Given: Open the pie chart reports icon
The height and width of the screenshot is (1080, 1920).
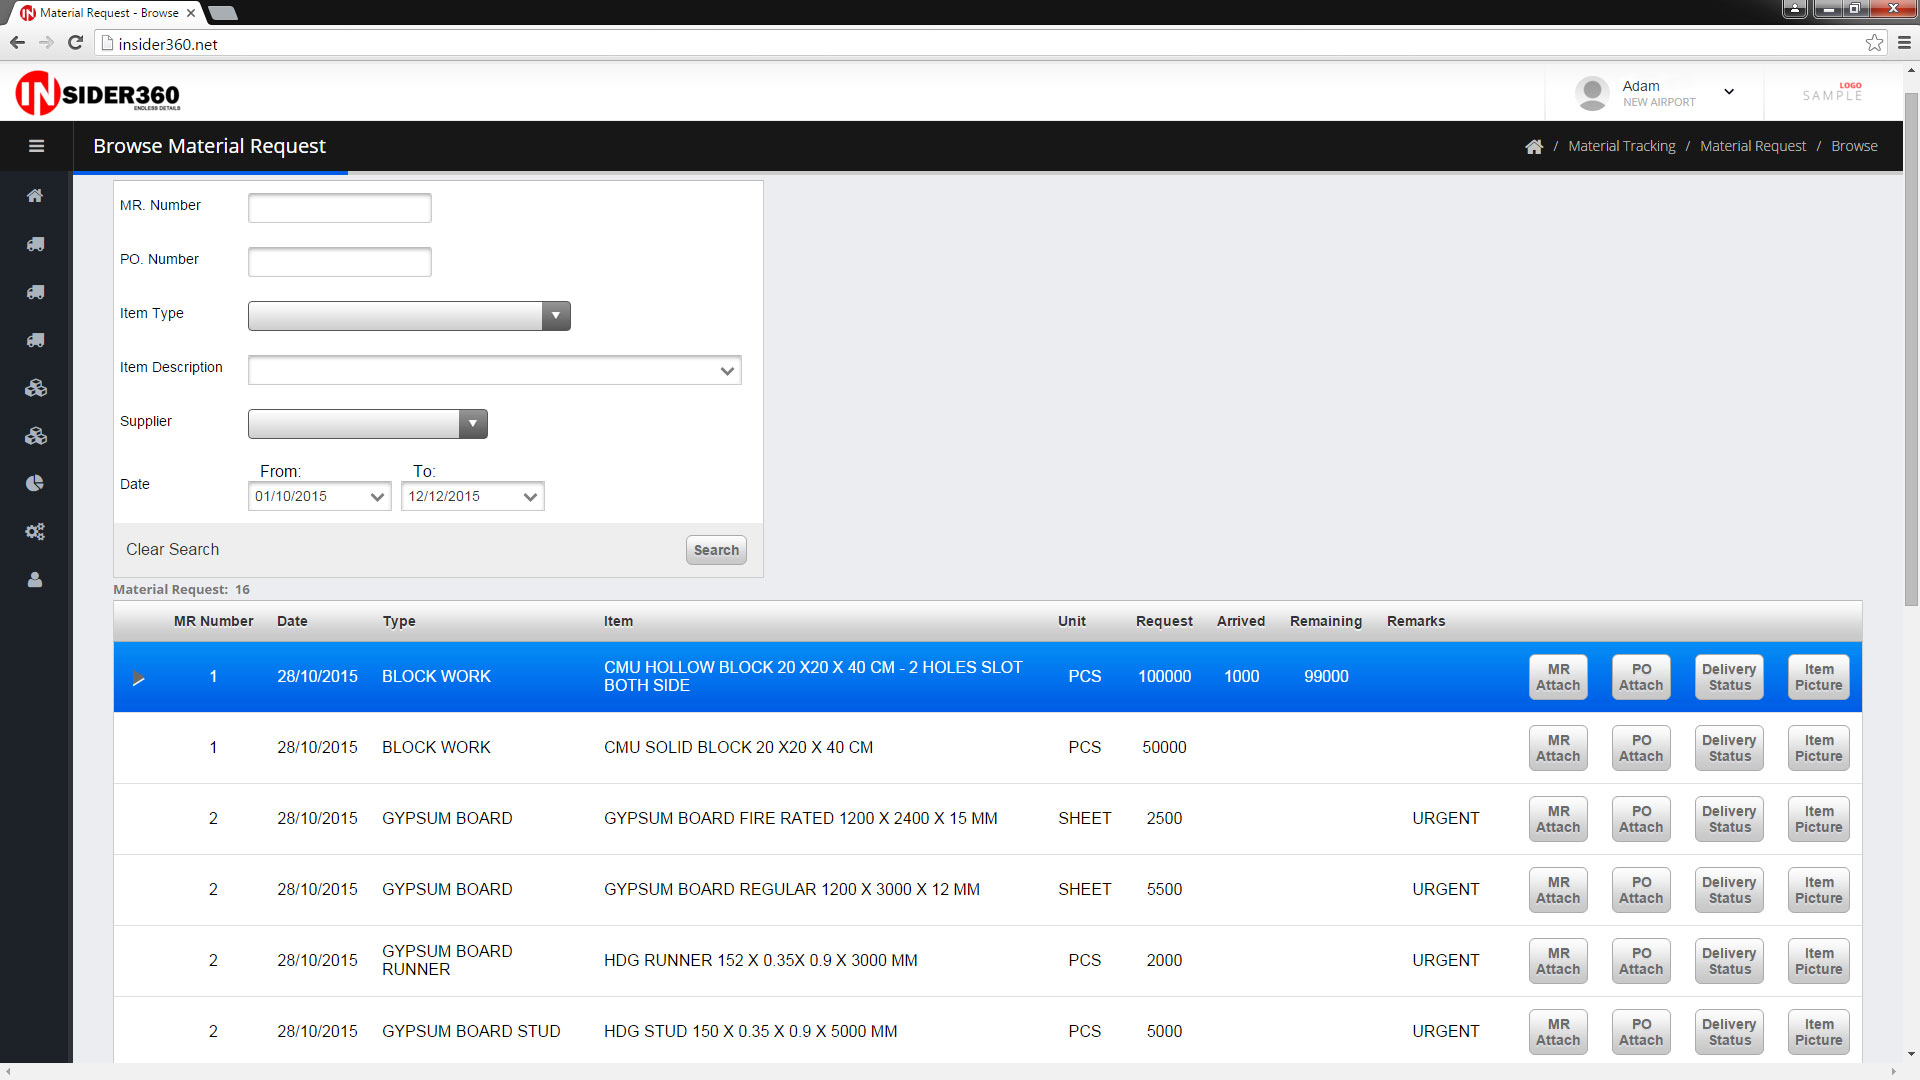Looking at the screenshot, I should coord(35,484).
